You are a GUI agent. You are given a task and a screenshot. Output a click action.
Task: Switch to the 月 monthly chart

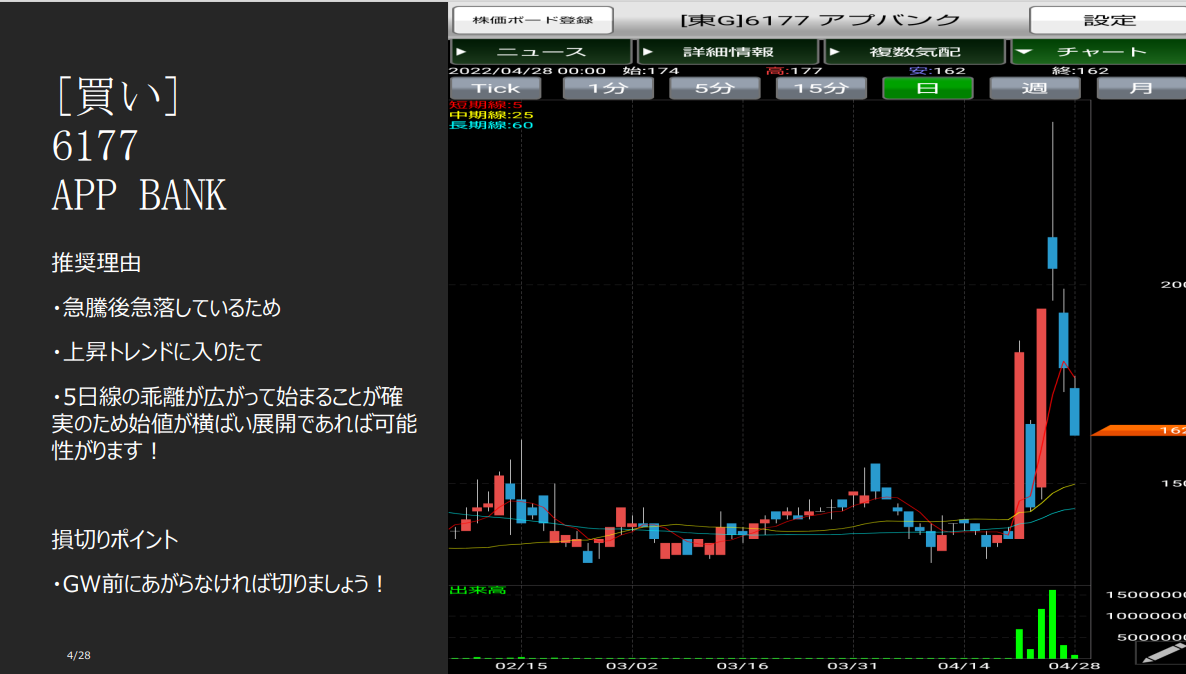[x=1140, y=88]
